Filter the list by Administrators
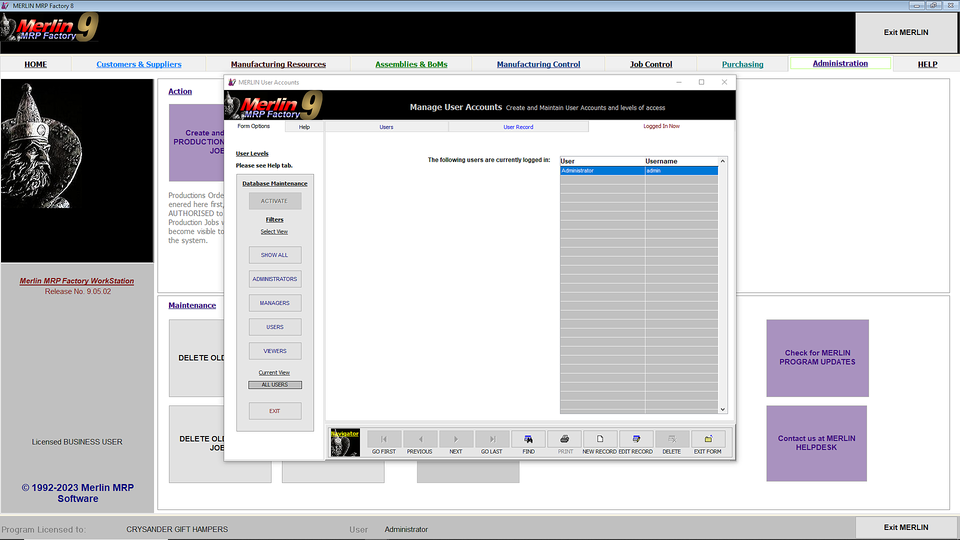This screenshot has height=540, width=960. coord(275,279)
